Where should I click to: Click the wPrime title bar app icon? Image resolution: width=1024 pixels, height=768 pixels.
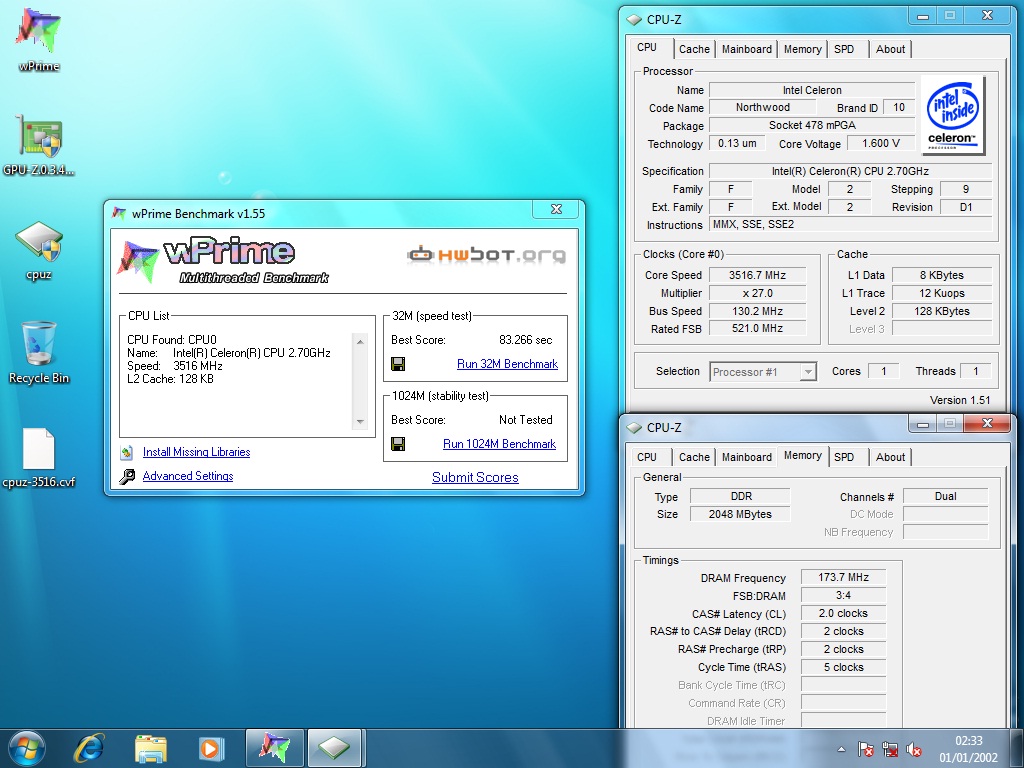point(119,213)
